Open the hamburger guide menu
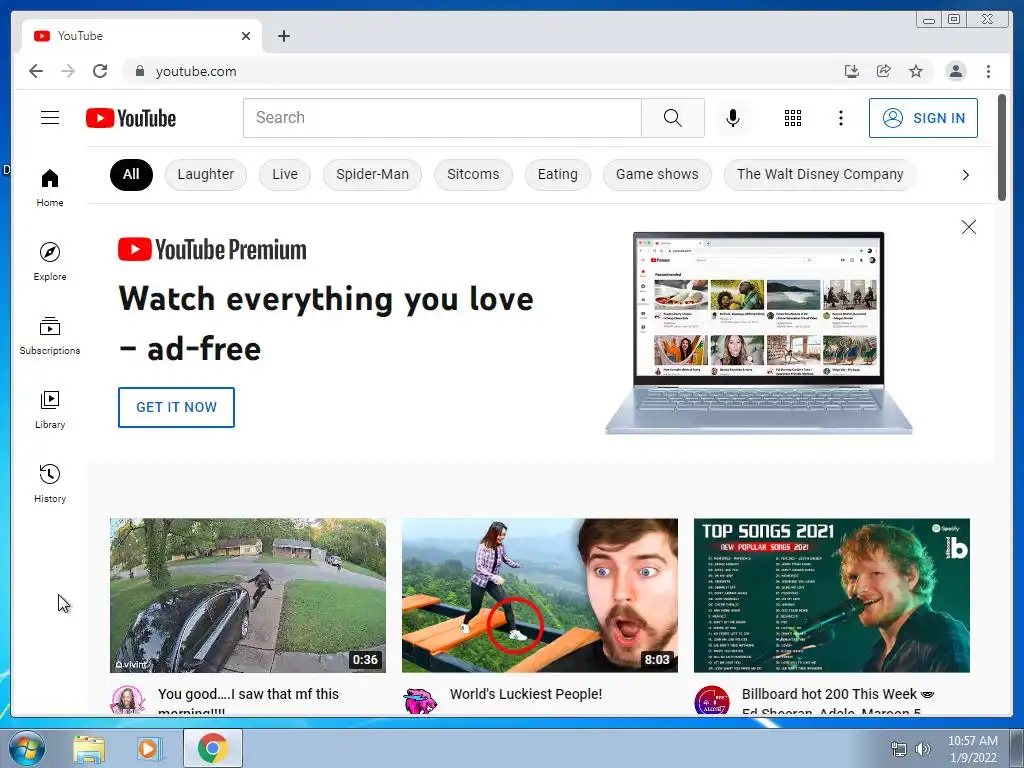Viewport: 1024px width, 768px height. tap(50, 118)
